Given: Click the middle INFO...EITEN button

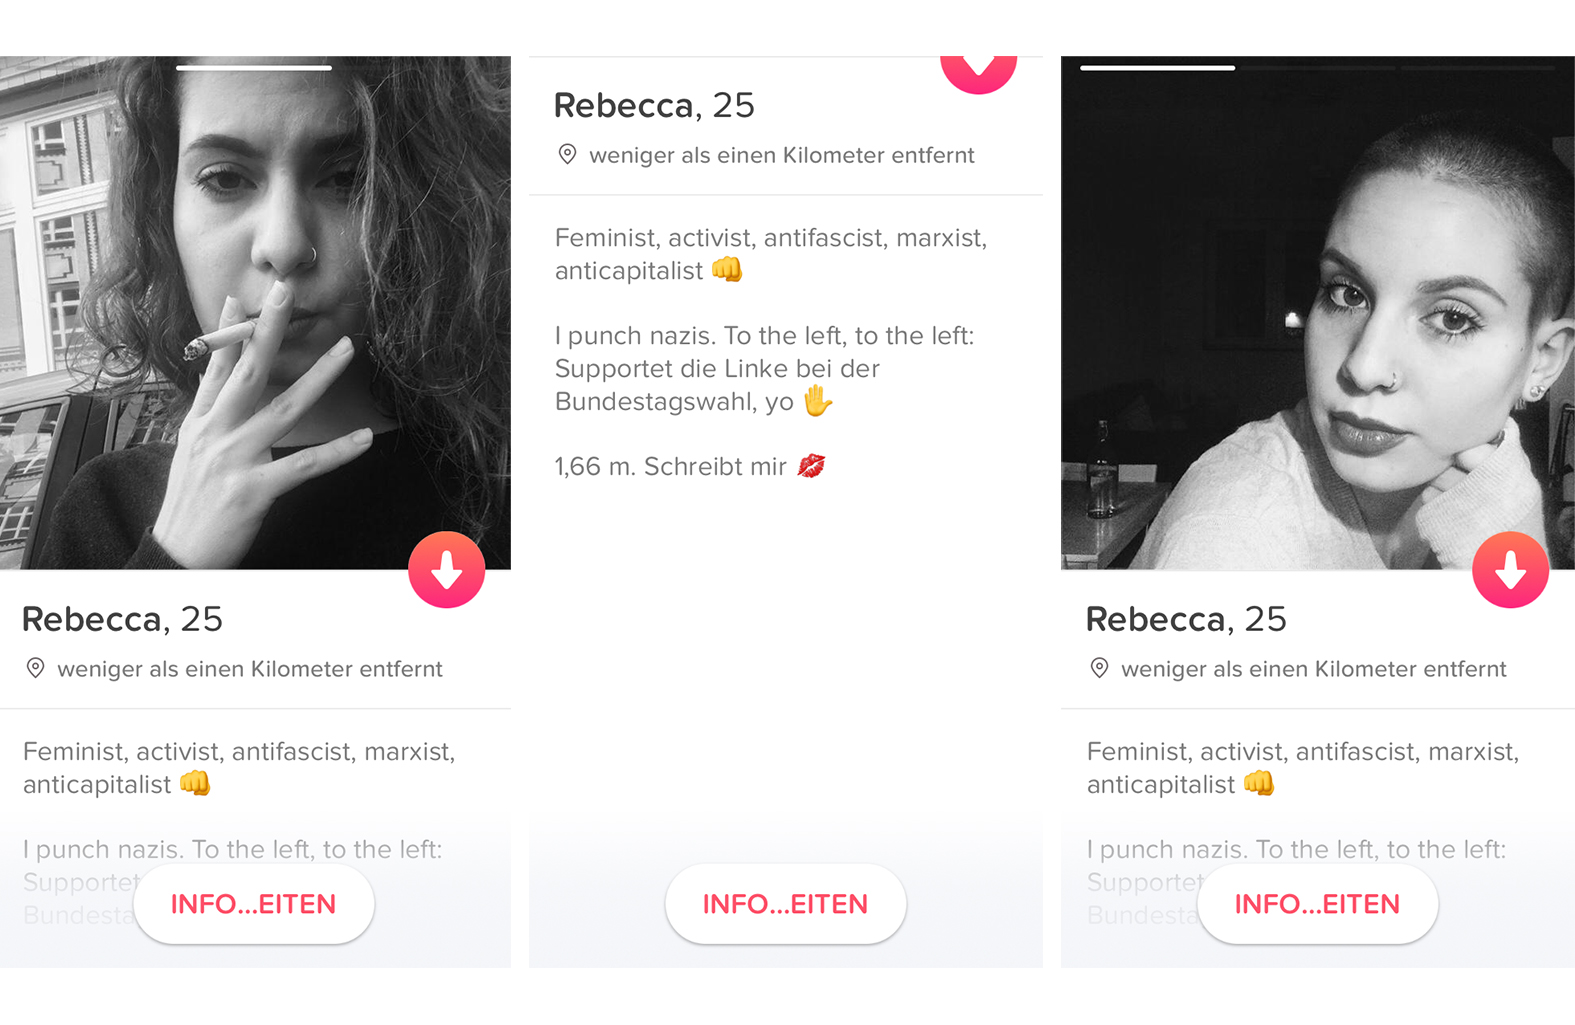Looking at the screenshot, I should 786,904.
